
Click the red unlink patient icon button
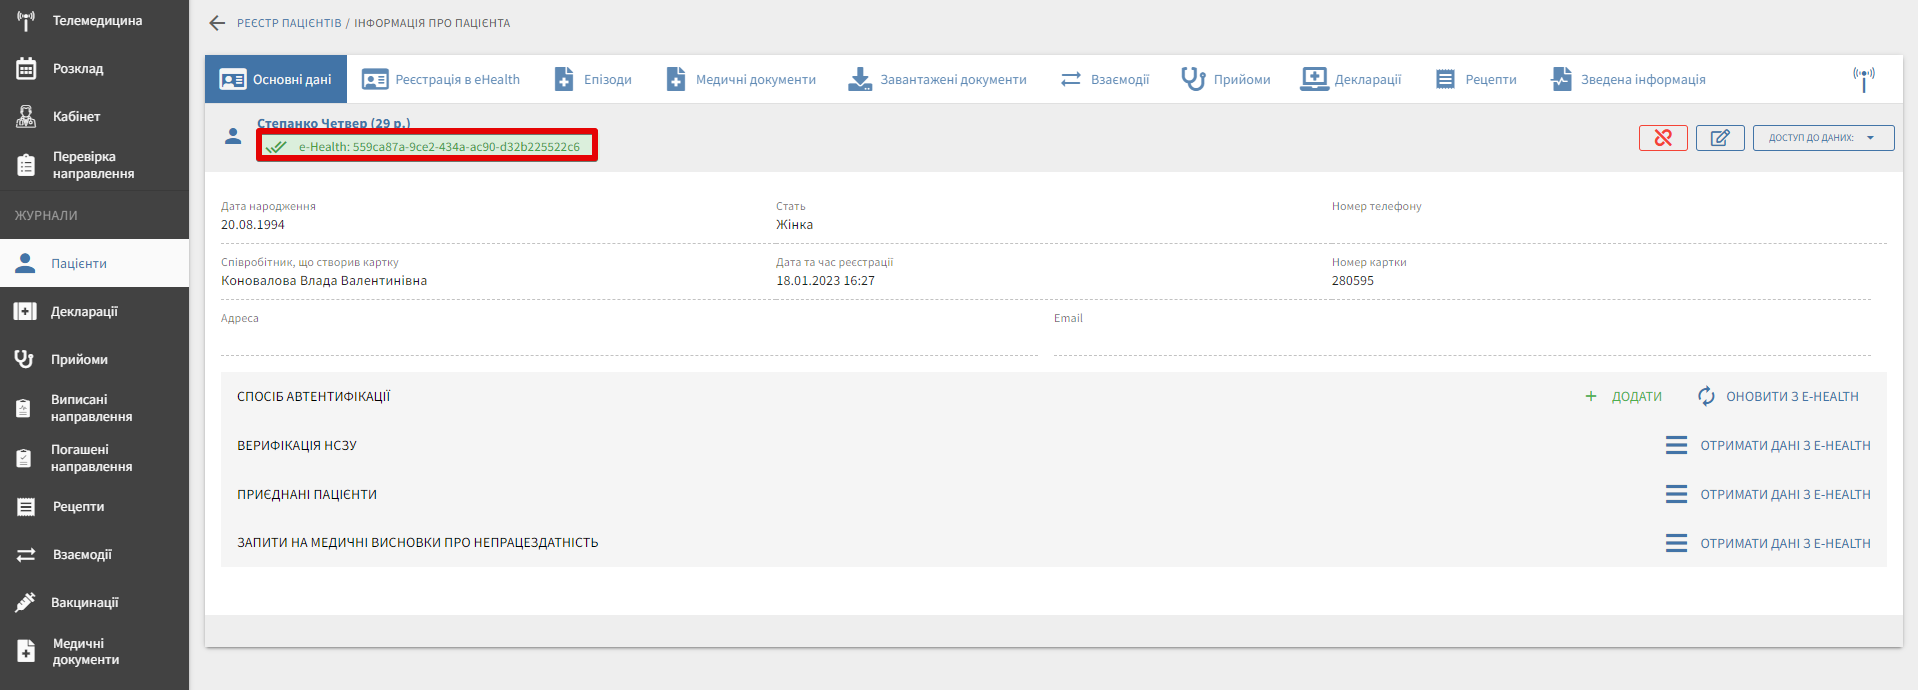[1663, 138]
